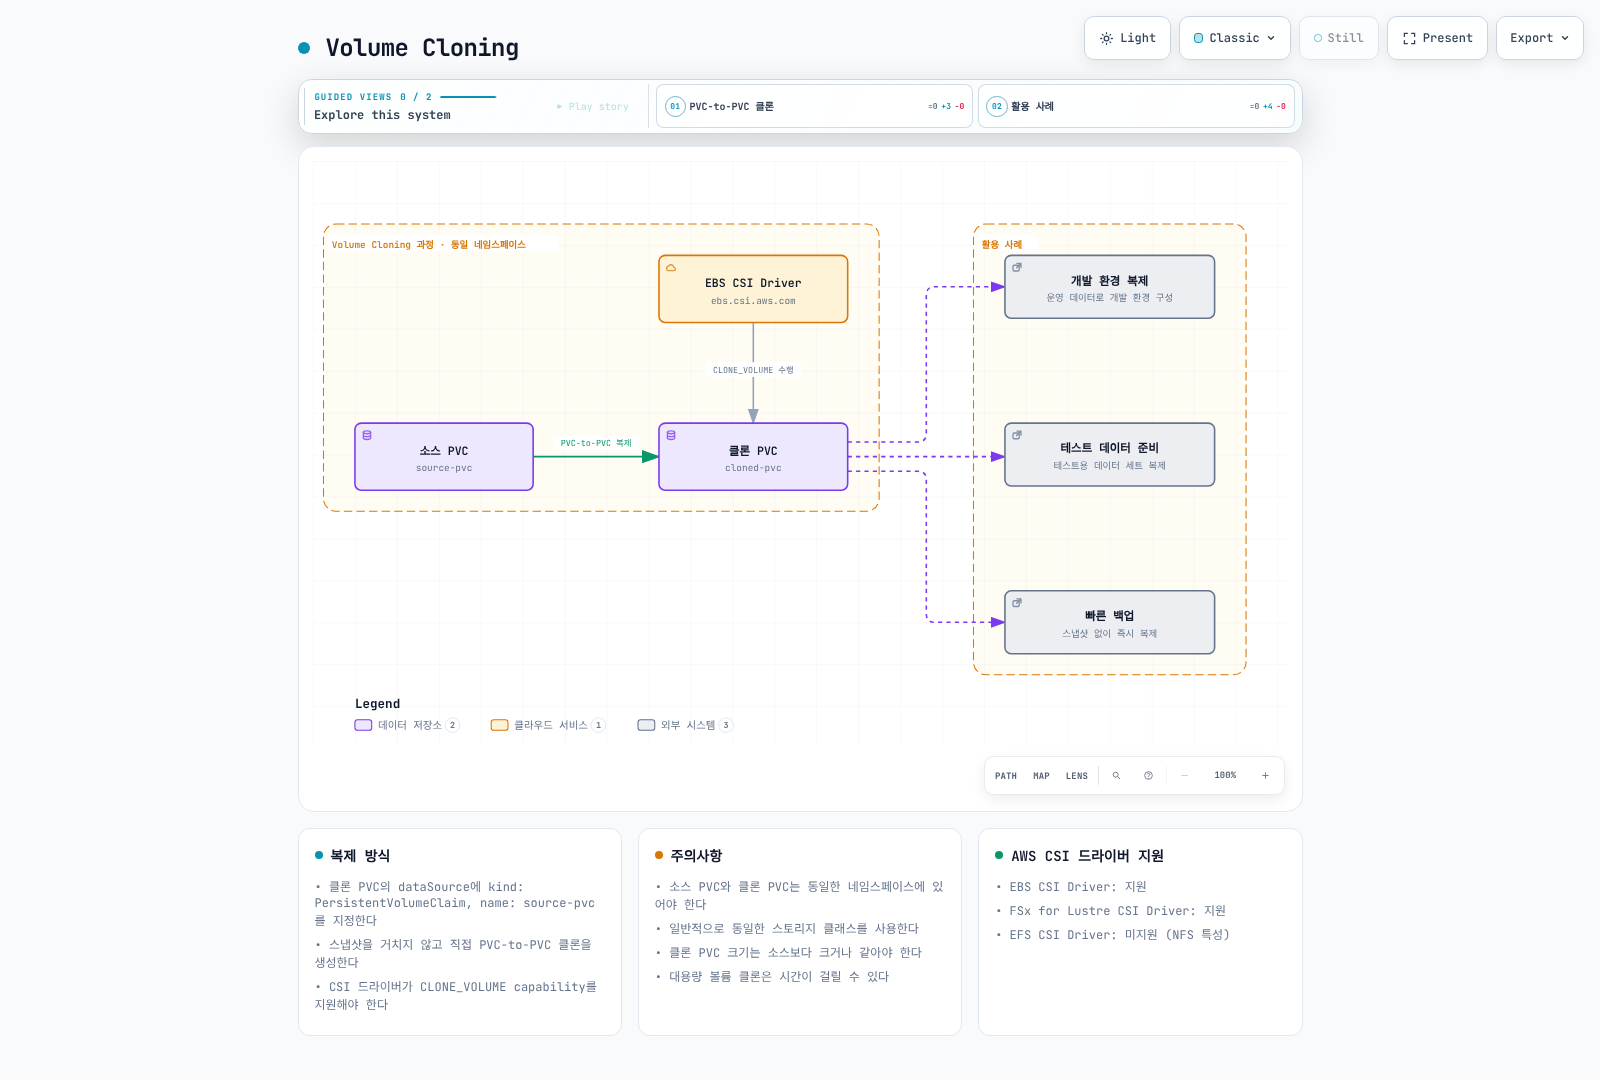
Task: Switch to LENS mode
Action: (1077, 776)
